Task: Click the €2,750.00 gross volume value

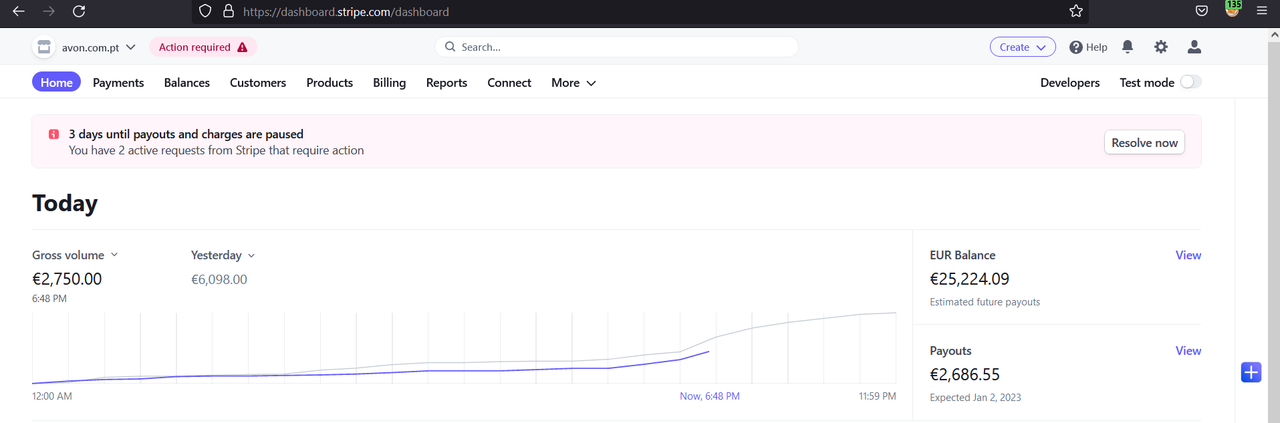Action: (x=67, y=279)
